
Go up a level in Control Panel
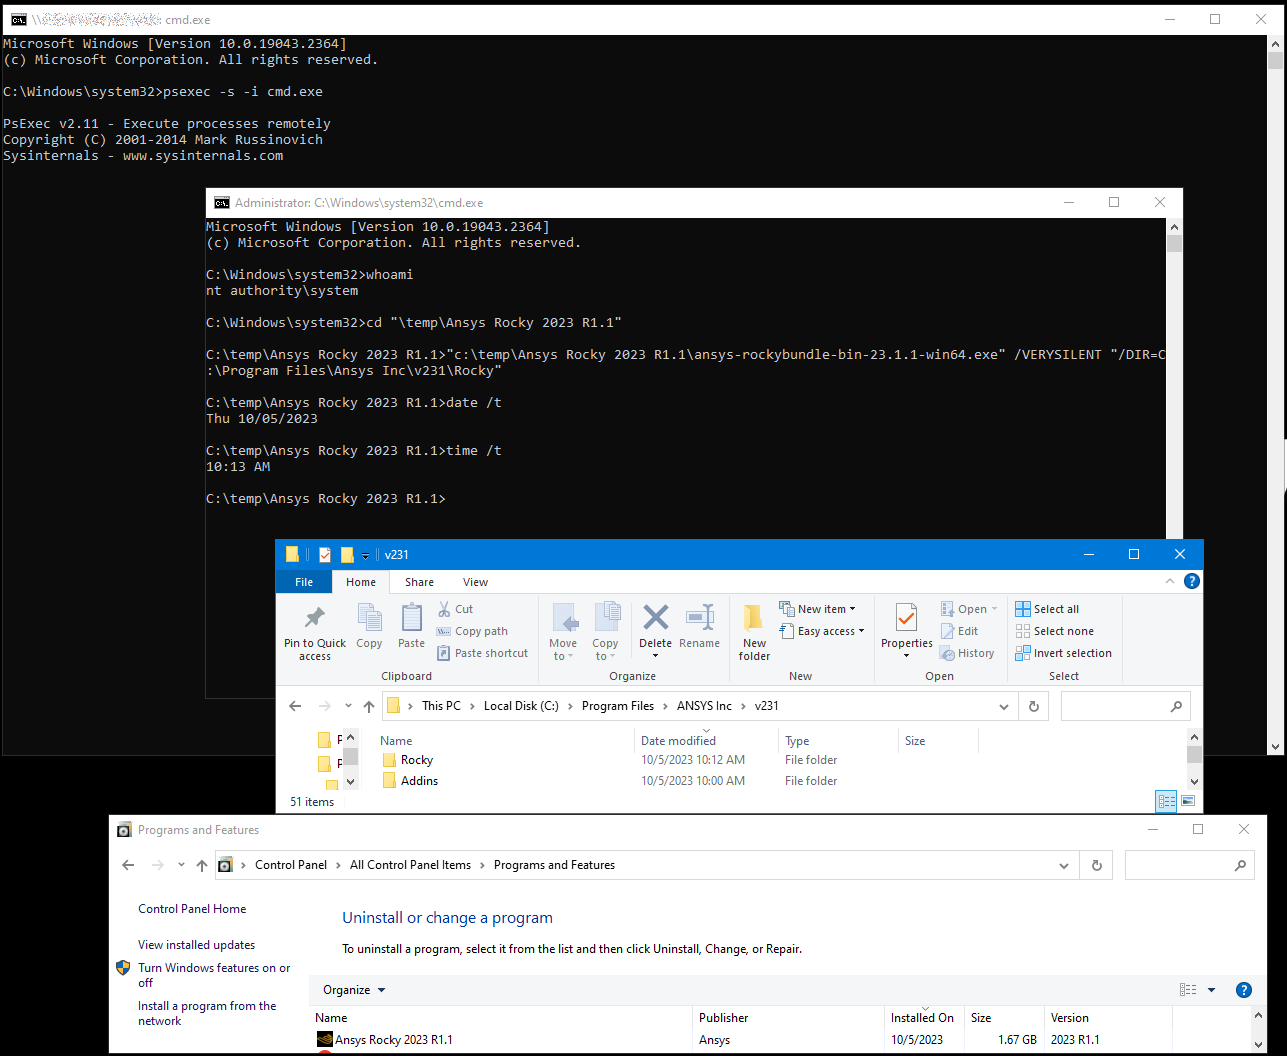point(202,865)
